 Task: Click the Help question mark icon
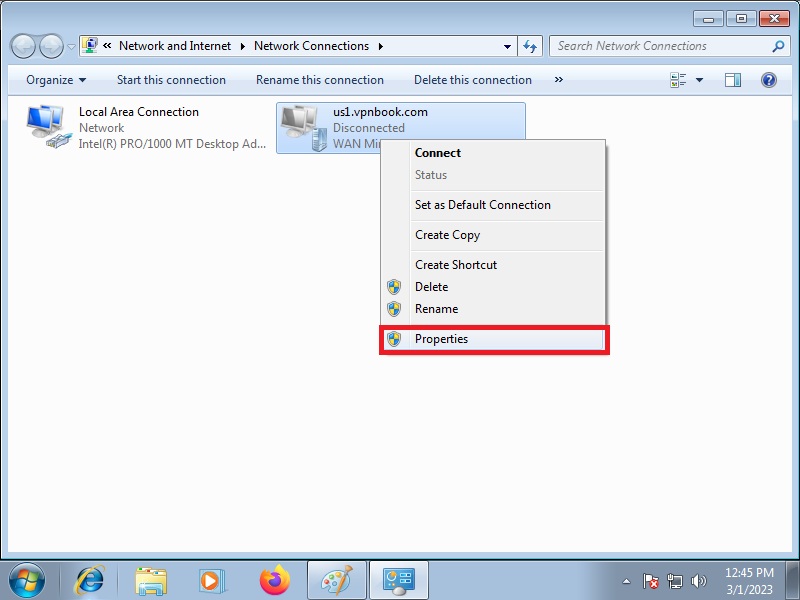click(x=769, y=80)
